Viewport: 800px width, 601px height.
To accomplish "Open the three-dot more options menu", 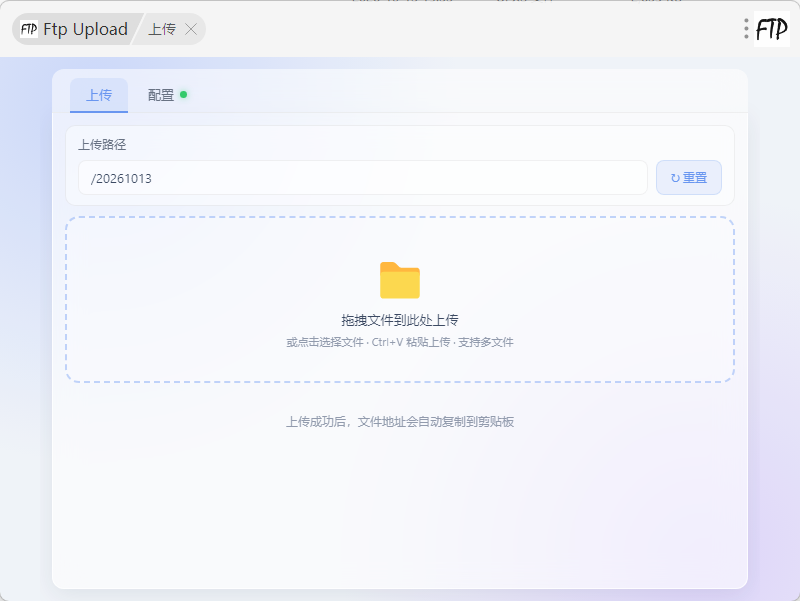I will click(746, 29).
